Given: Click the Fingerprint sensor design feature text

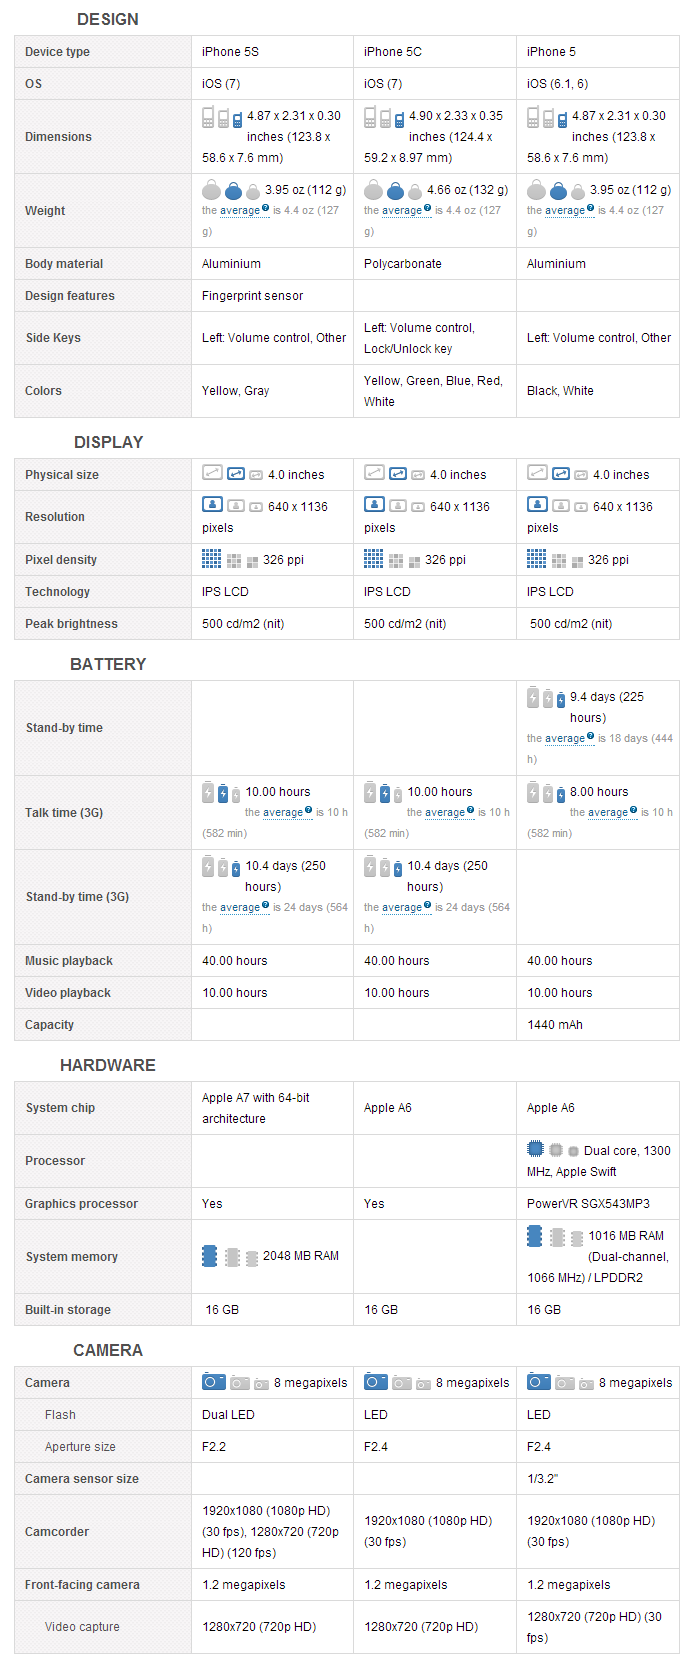Looking at the screenshot, I should (252, 296).
